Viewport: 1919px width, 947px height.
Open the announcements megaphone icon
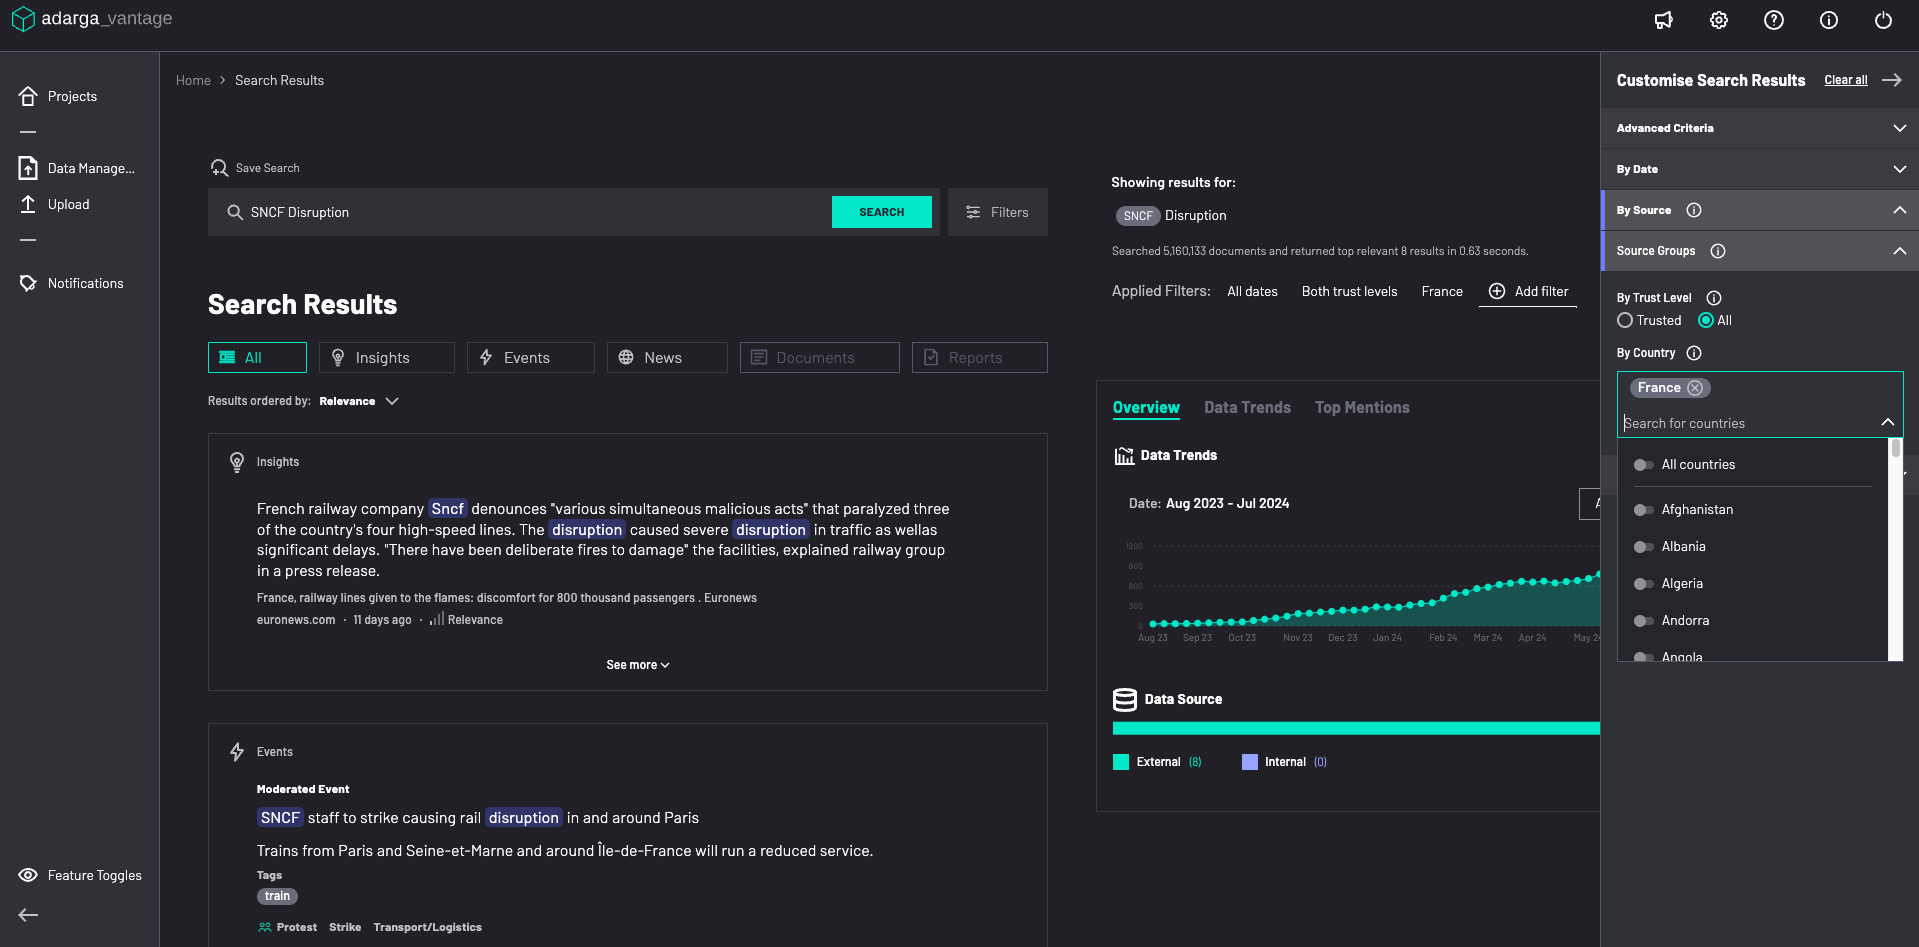pyautogui.click(x=1664, y=20)
